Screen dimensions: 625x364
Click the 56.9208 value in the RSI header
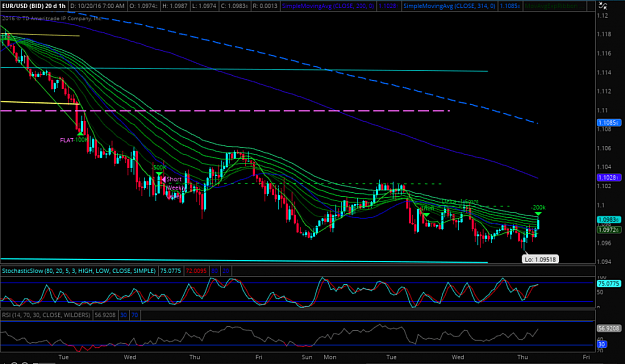point(105,315)
